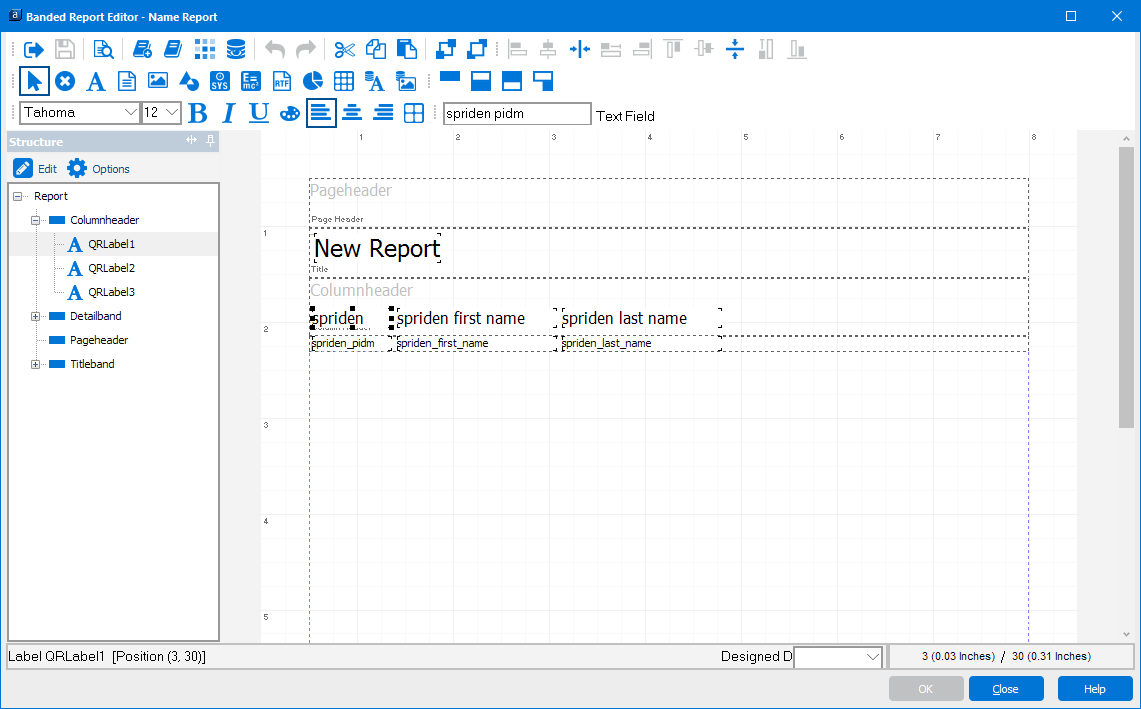Viewport: 1141px width, 709px height.
Task: Click Edit in the Structure panel
Action: 35,168
